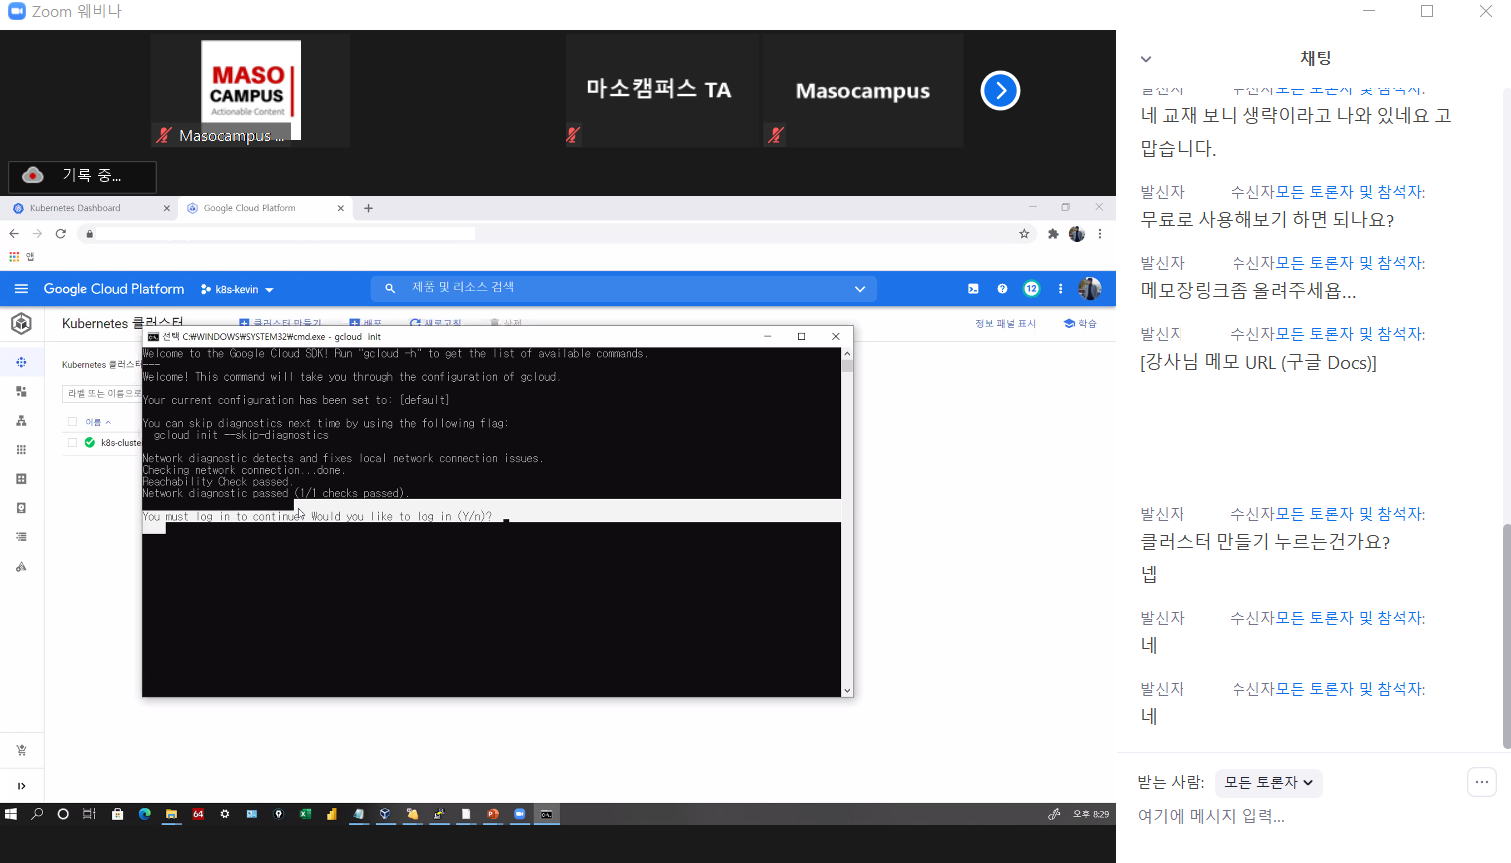This screenshot has height=863, width=1511.
Task: Reload the page in the browser
Action: (x=61, y=234)
